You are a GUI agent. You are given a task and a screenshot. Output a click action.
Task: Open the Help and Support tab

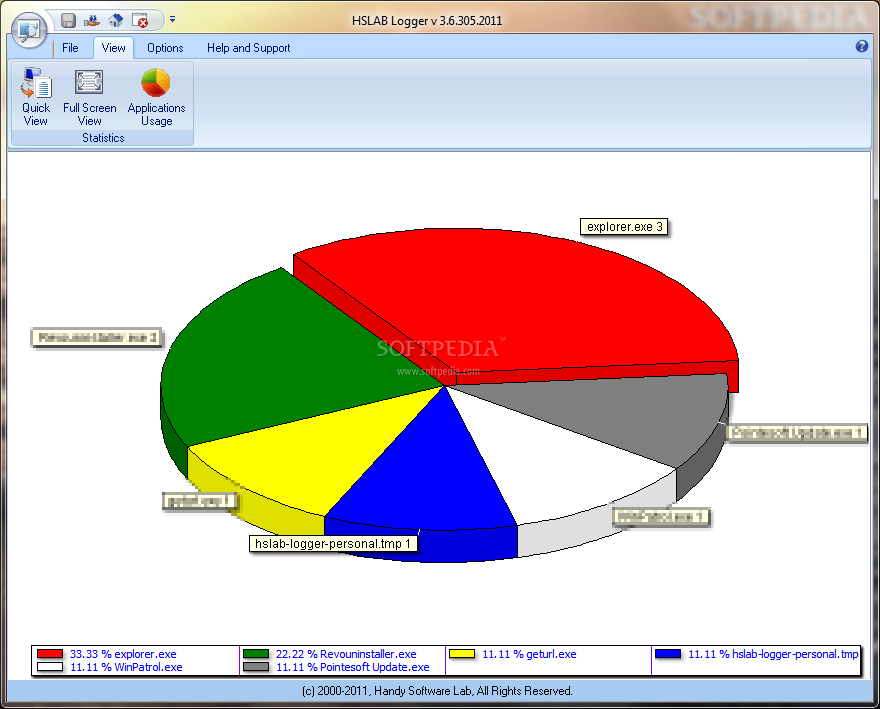[x=249, y=48]
